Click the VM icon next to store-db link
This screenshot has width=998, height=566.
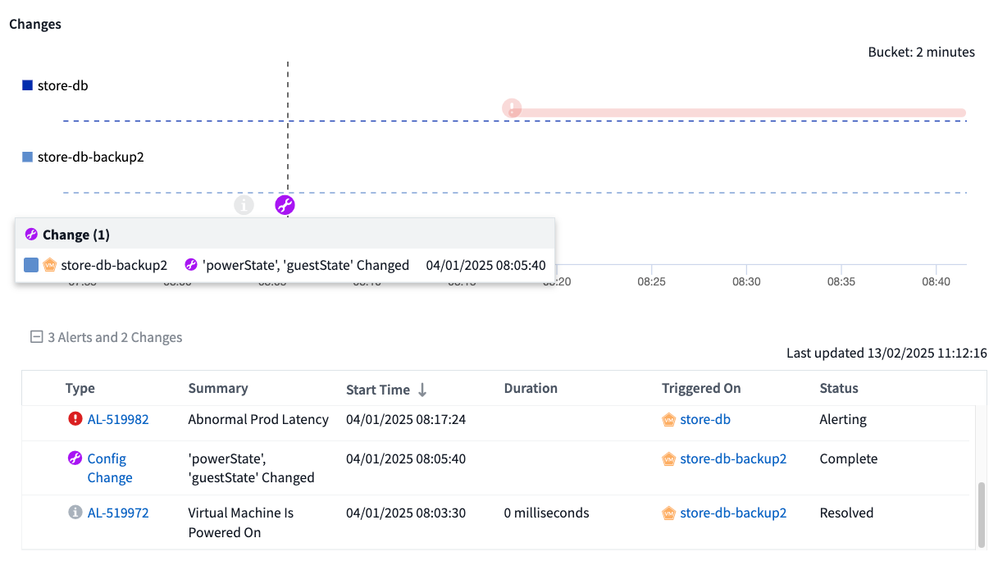pyautogui.click(x=669, y=420)
